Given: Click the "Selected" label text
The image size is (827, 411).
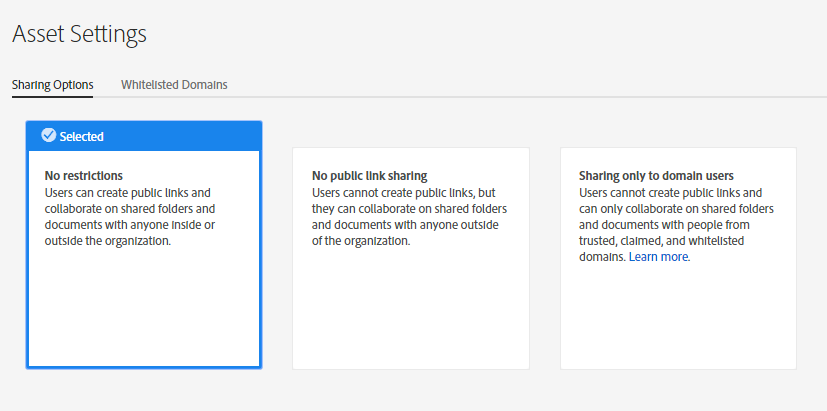Looking at the screenshot, I should [81, 136].
